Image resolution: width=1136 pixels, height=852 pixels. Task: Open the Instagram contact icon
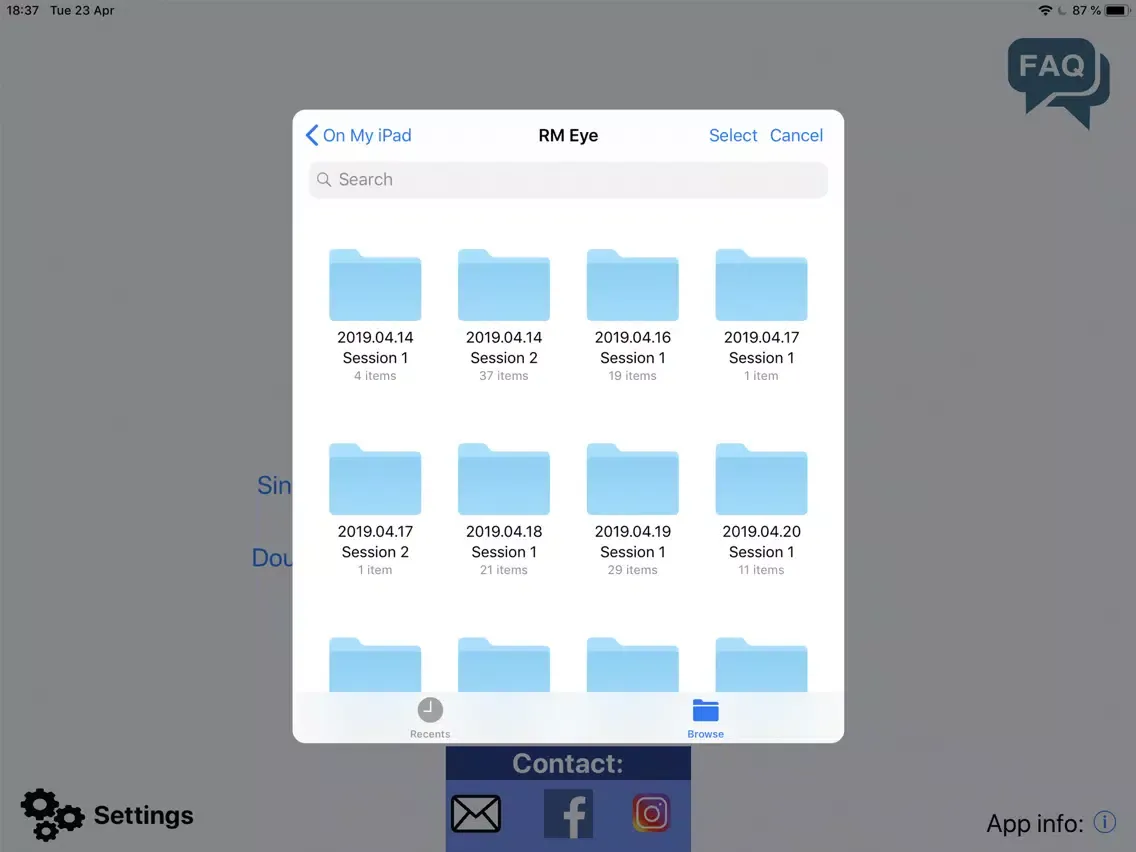tap(651, 813)
